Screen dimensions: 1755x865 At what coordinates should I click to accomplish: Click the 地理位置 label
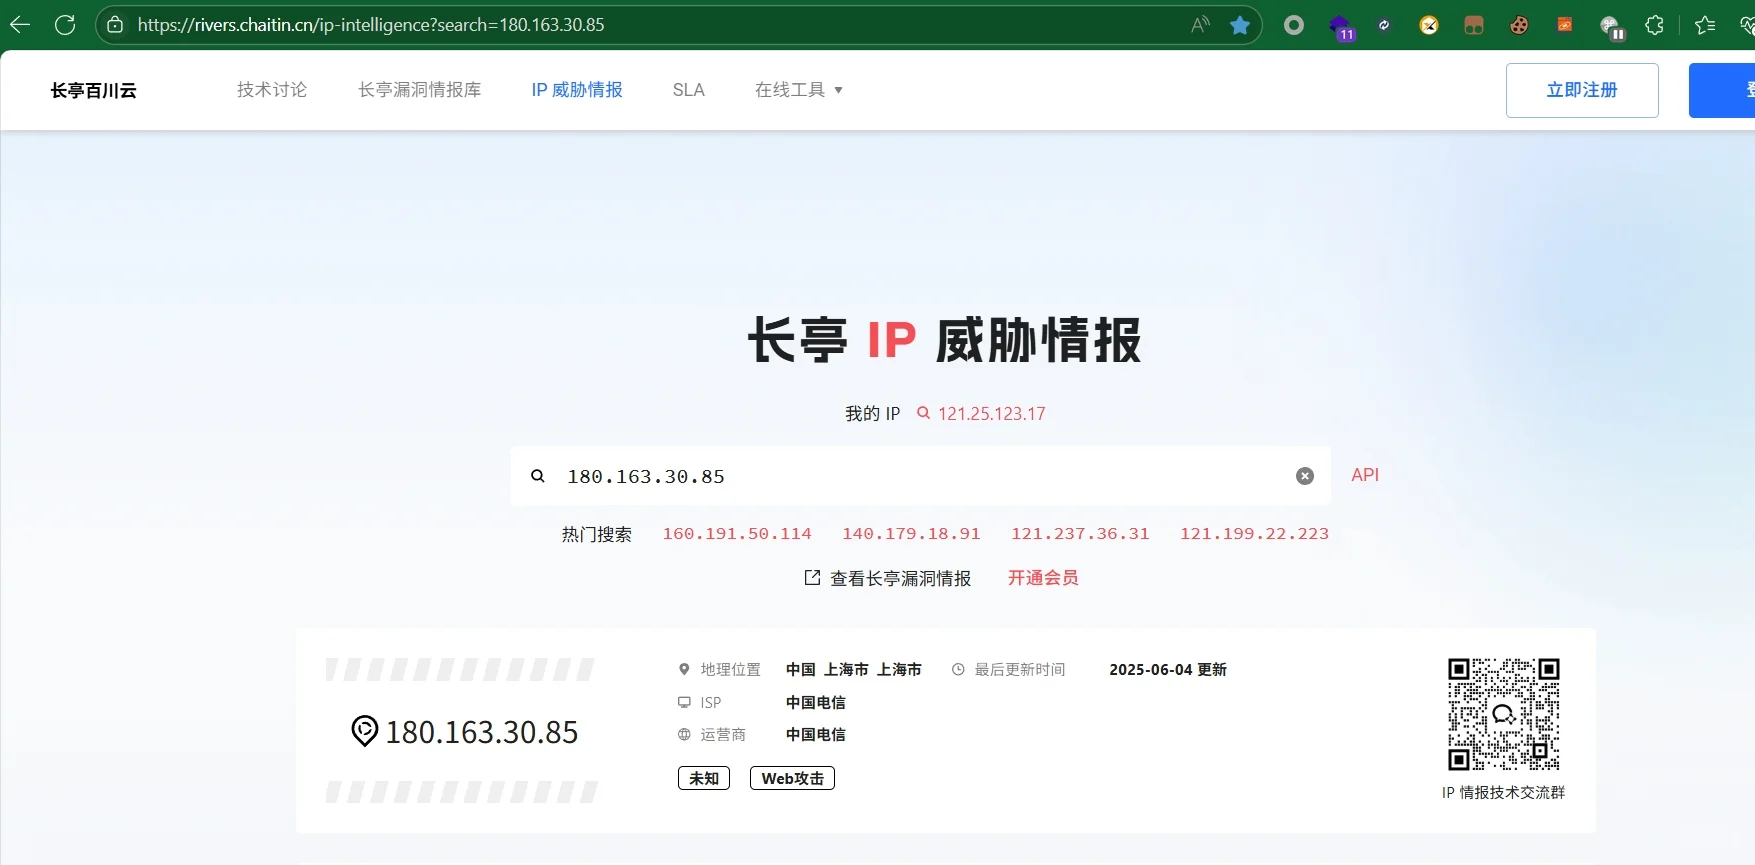click(731, 670)
